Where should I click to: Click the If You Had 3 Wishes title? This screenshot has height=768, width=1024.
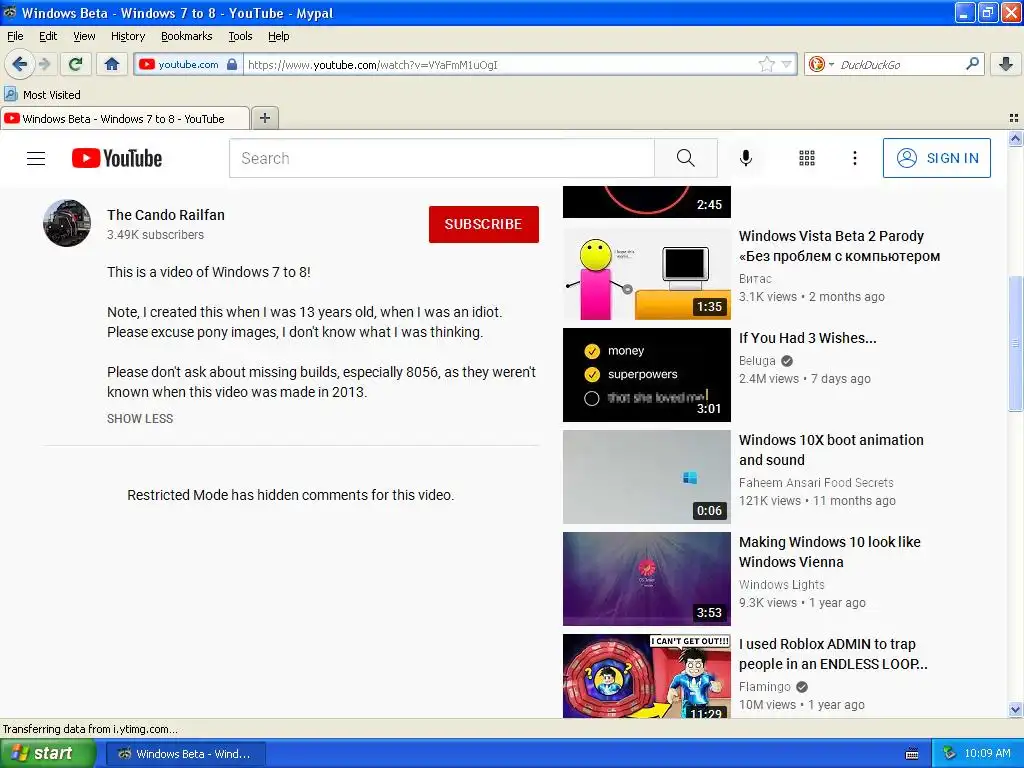(807, 338)
